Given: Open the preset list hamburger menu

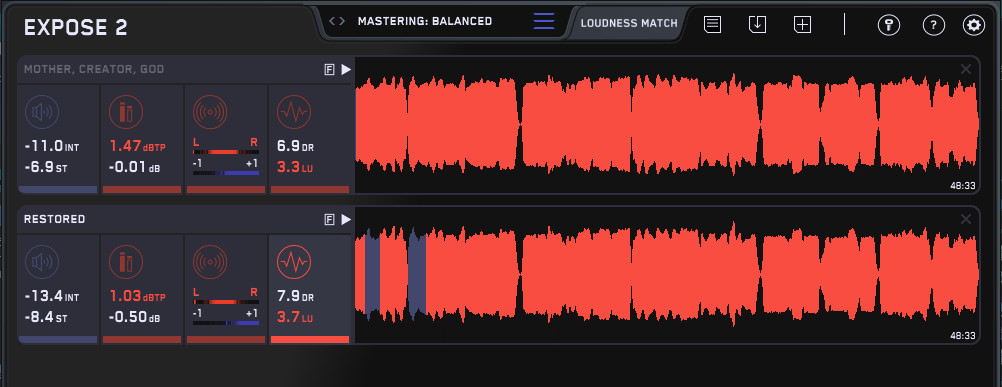Looking at the screenshot, I should coord(544,21).
